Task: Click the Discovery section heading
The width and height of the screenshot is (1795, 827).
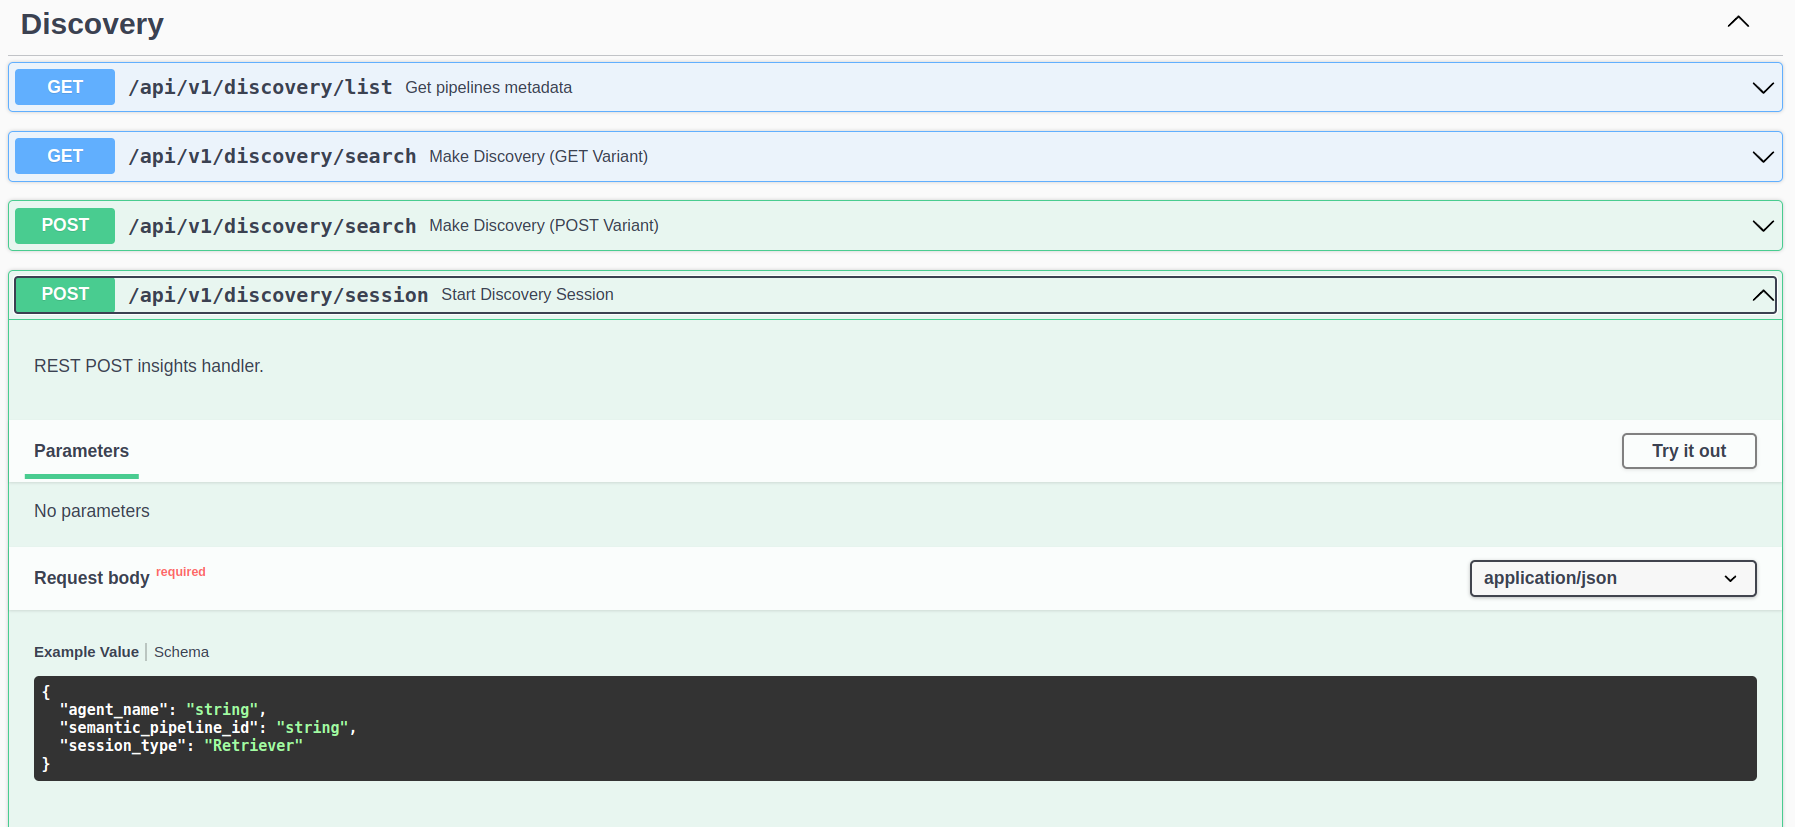Action: (92, 24)
